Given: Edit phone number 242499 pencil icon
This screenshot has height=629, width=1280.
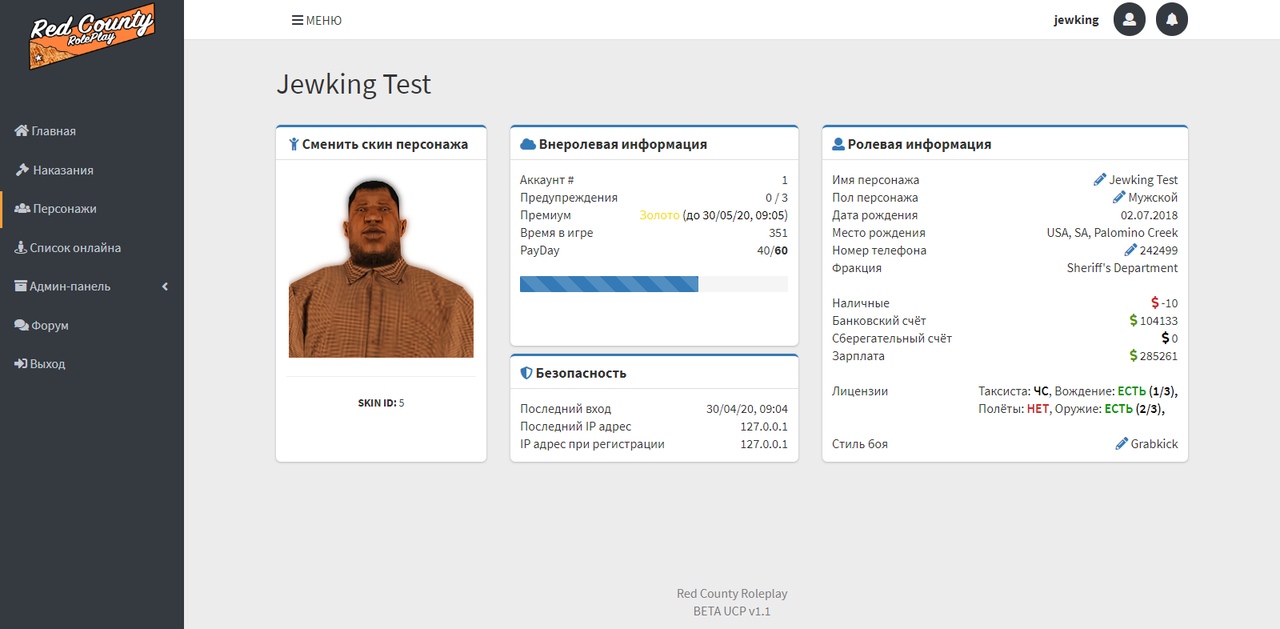Looking at the screenshot, I should coord(1131,250).
